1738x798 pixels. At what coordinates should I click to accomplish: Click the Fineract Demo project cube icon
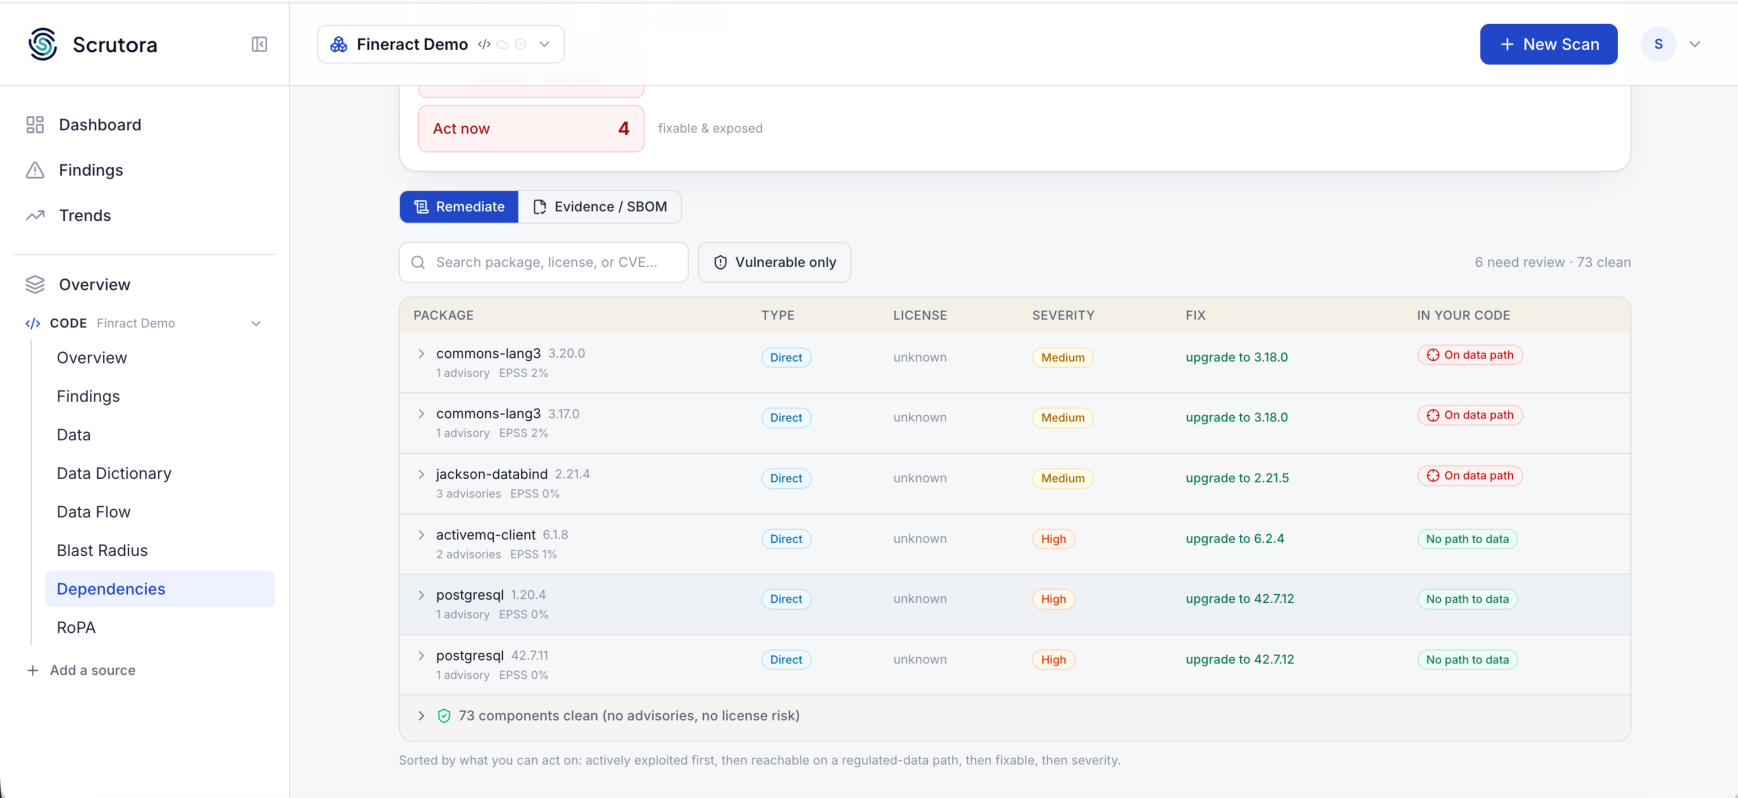[x=339, y=44]
